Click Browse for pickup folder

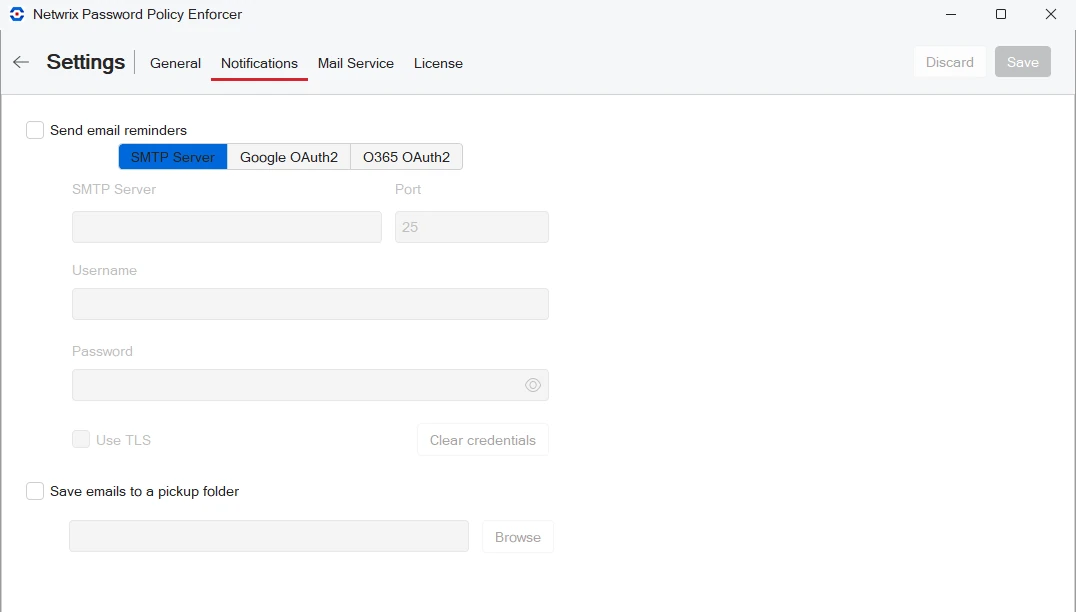point(517,537)
